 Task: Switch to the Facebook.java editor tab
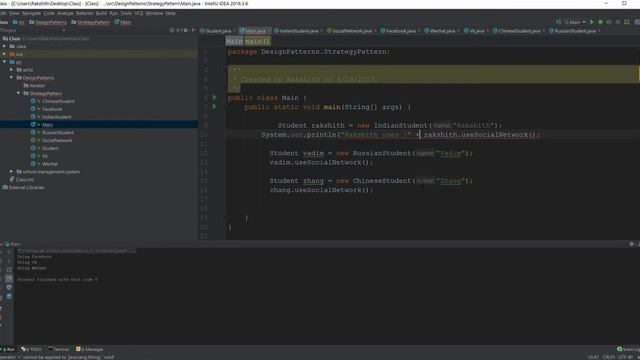tap(400, 31)
